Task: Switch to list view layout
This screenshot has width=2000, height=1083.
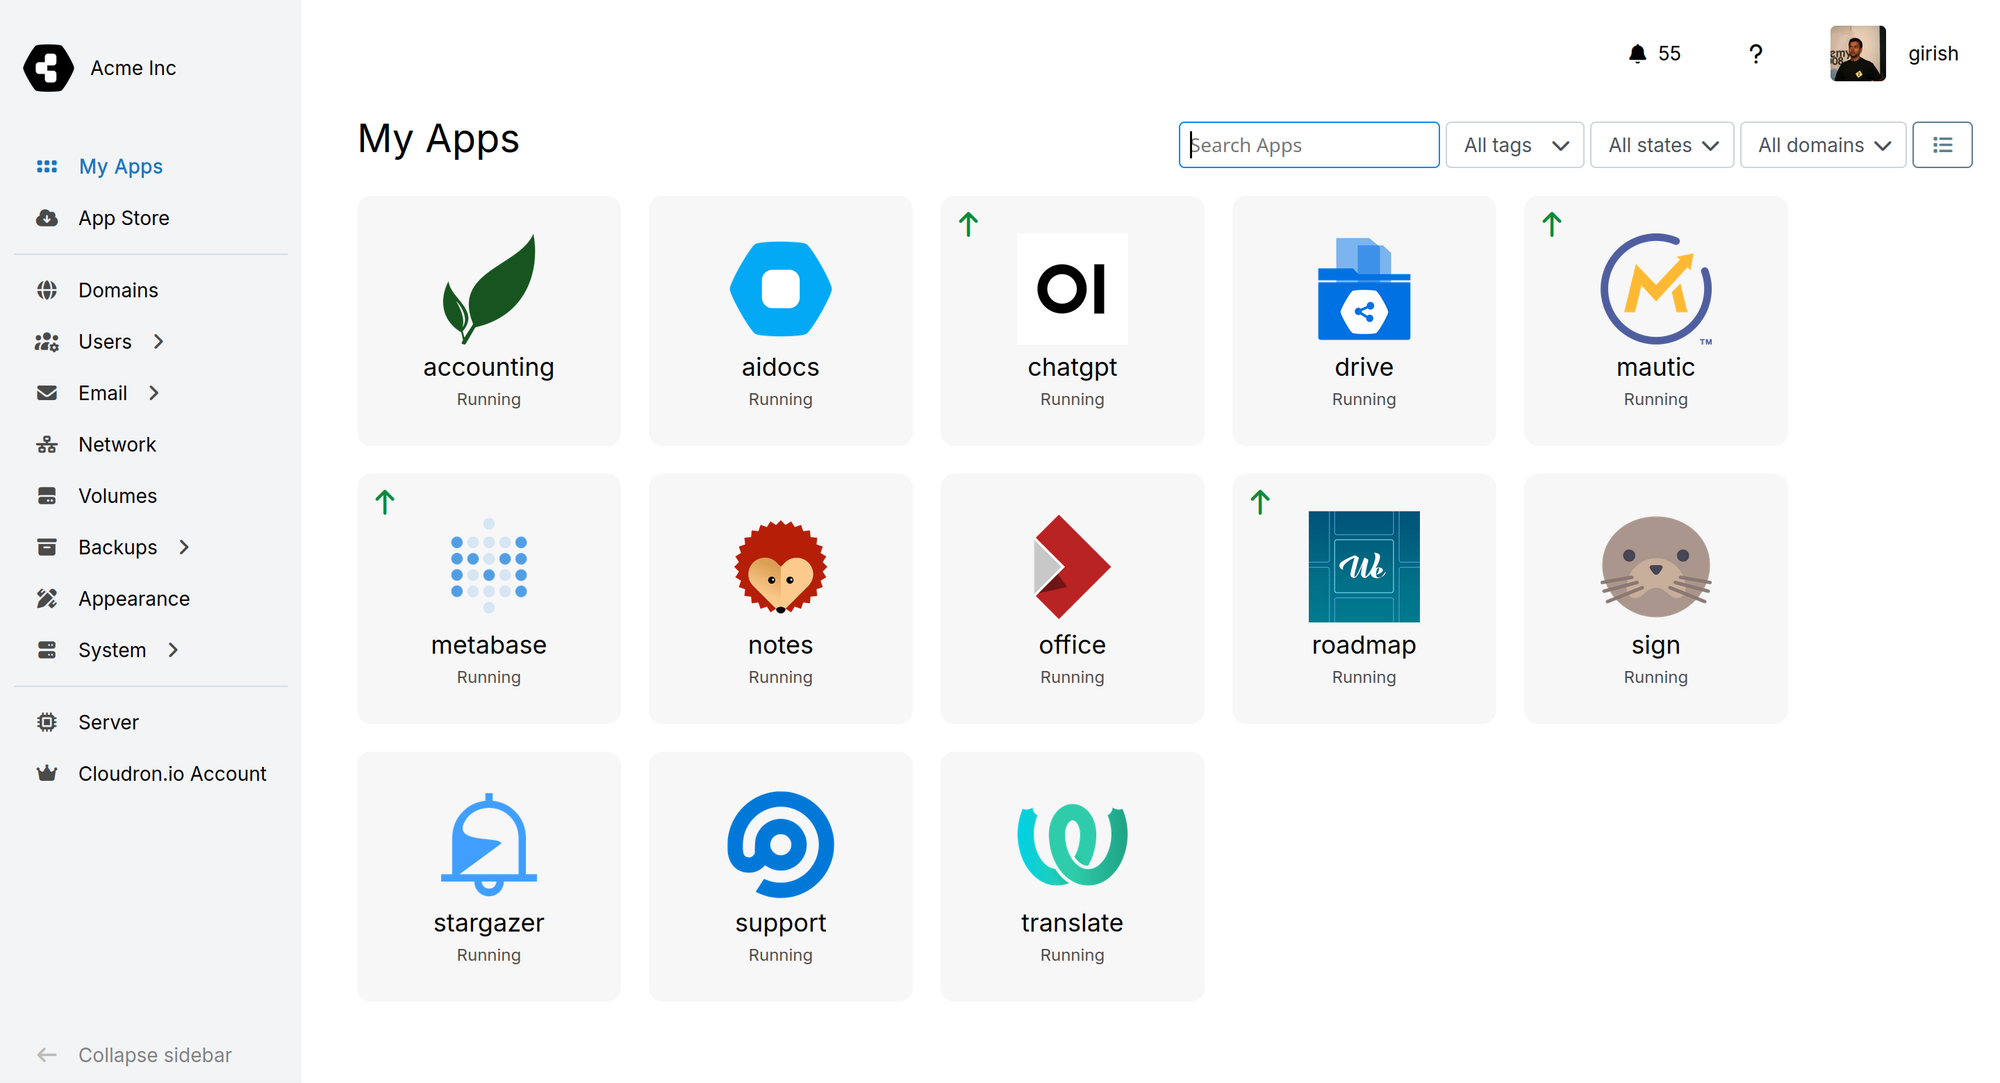Action: pos(1942,145)
